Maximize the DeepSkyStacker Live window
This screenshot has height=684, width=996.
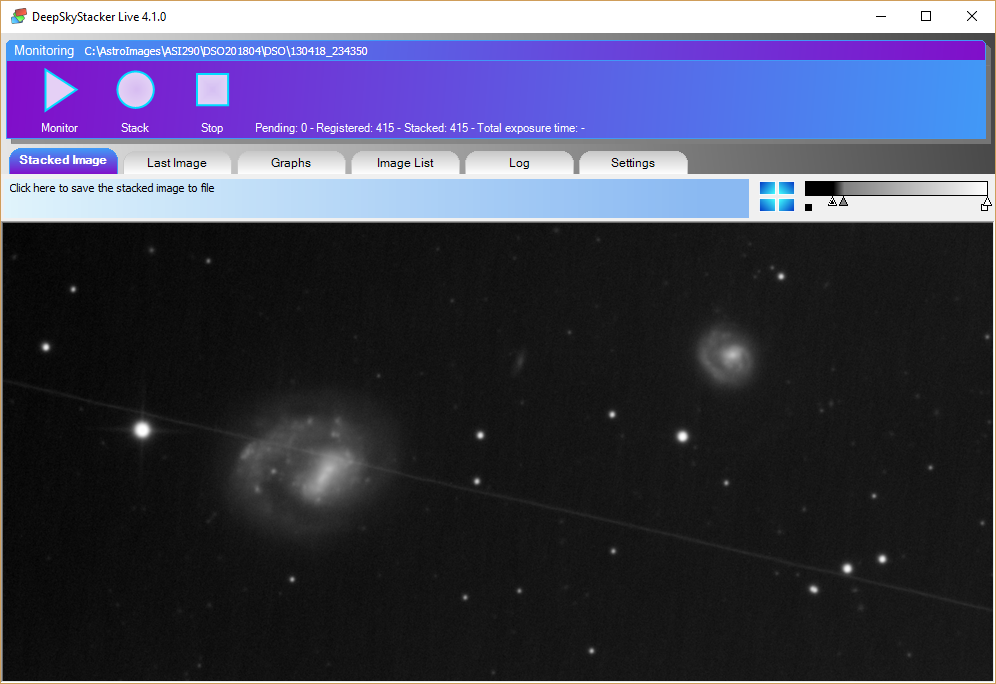coord(926,16)
